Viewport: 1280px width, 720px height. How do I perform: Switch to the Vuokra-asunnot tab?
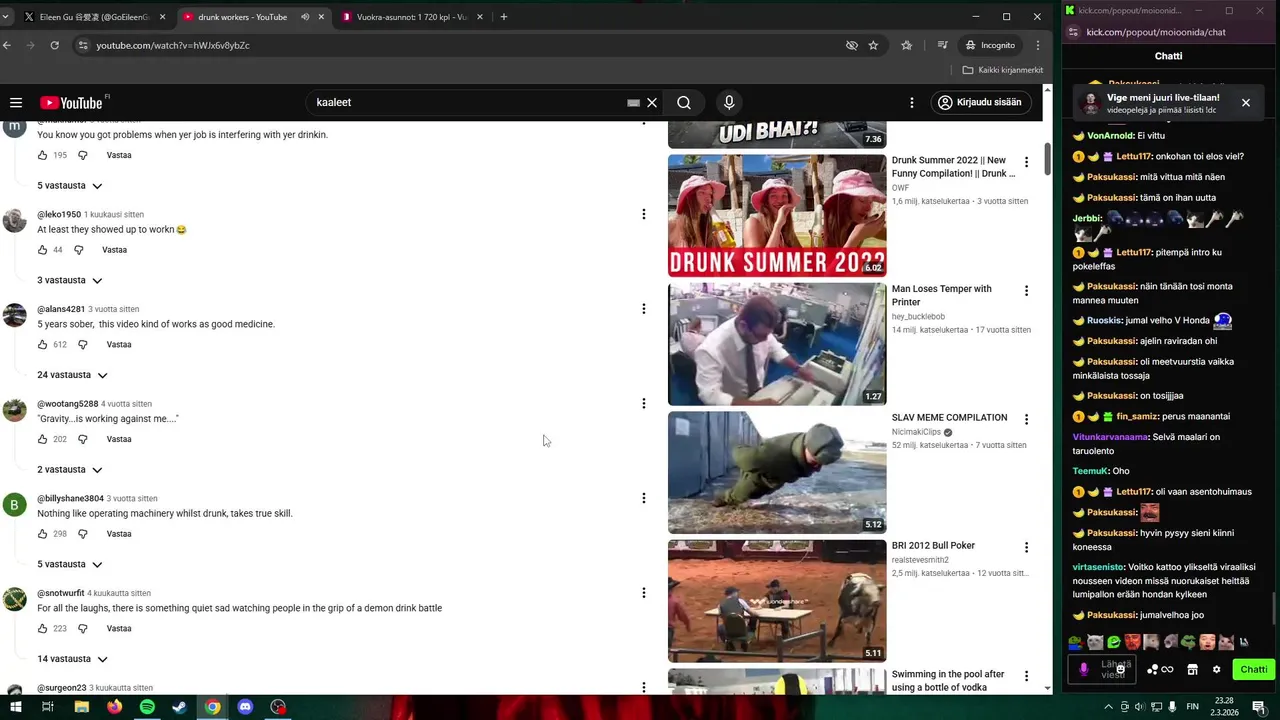[413, 17]
